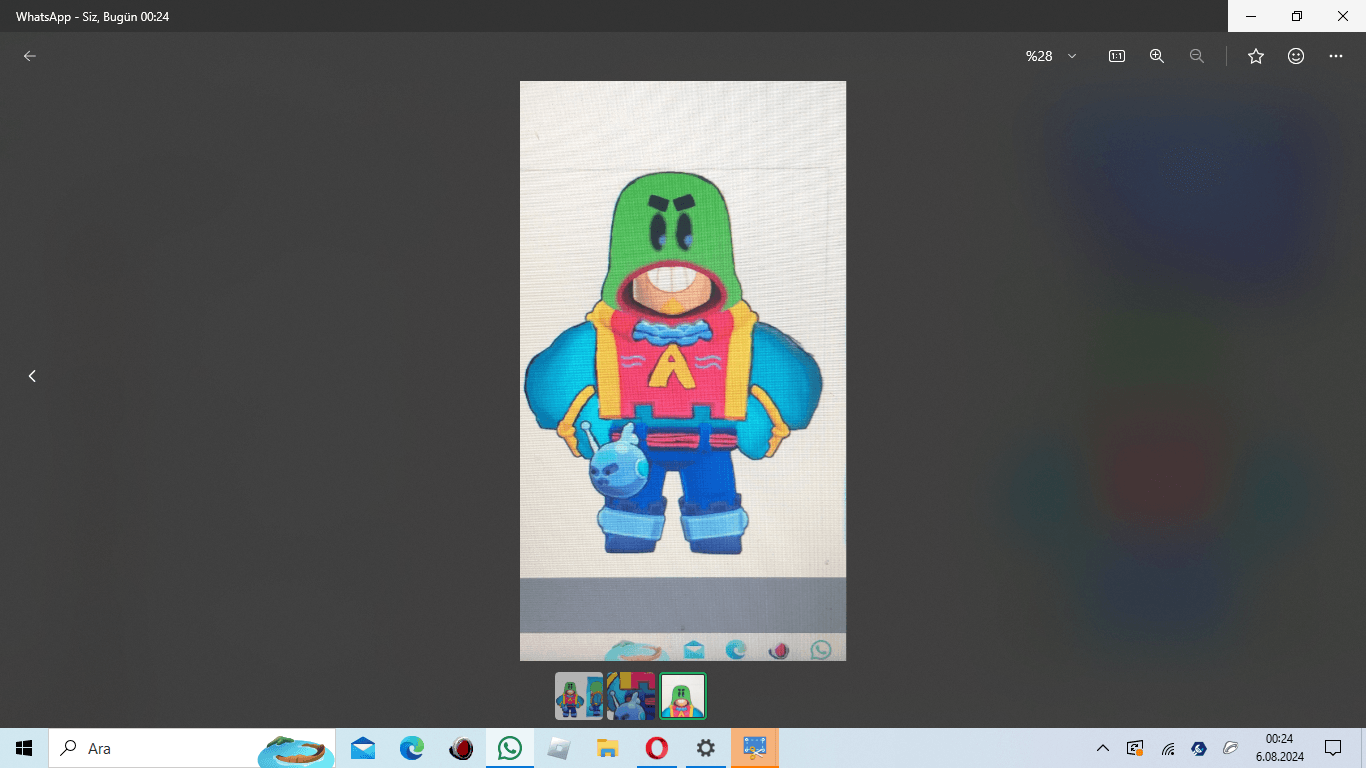This screenshot has height=768, width=1366.
Task: Select the second thumbnail in the strip
Action: pos(631,696)
